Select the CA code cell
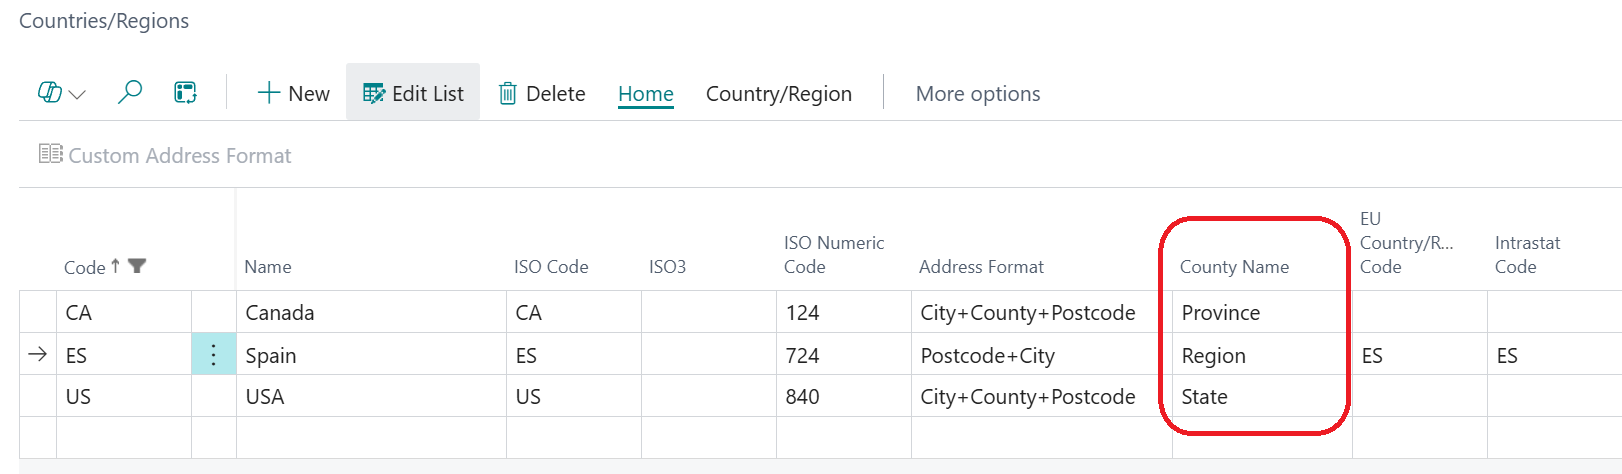The height and width of the screenshot is (474, 1622). (x=124, y=312)
